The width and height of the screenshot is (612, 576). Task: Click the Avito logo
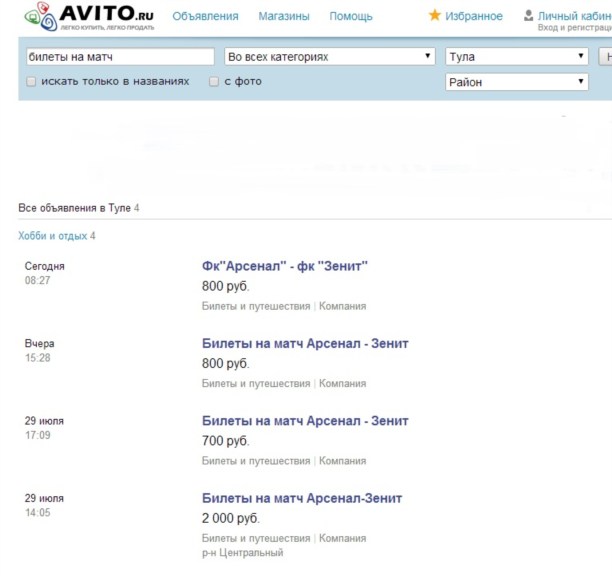88,17
